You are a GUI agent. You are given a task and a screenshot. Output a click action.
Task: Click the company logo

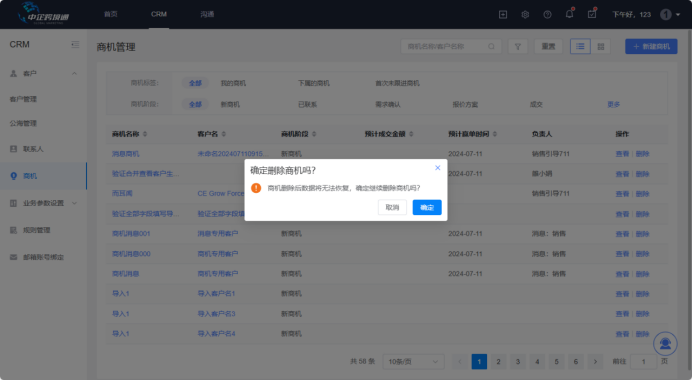click(x=43, y=14)
